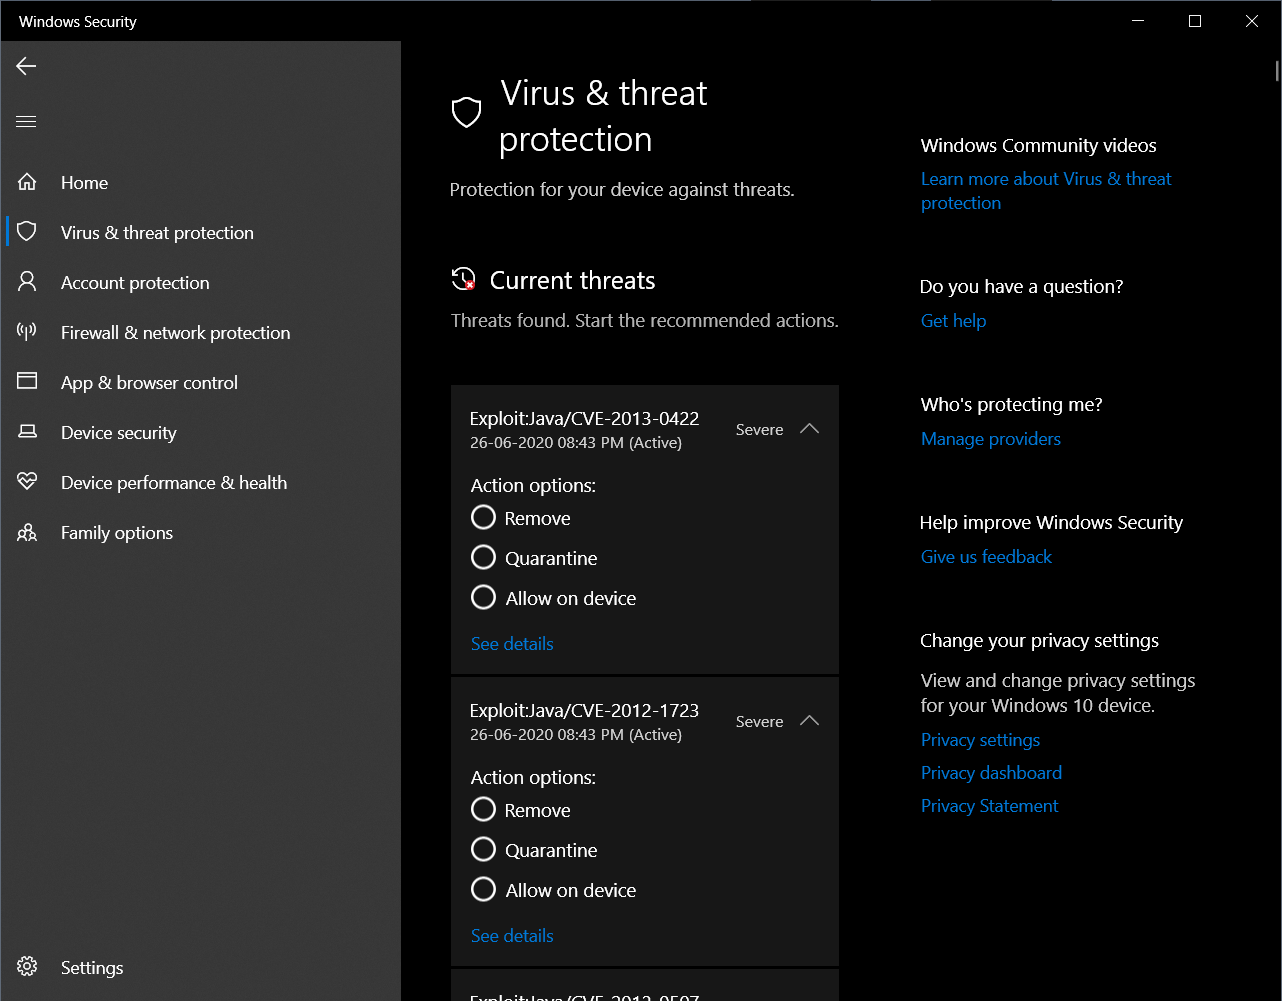Image resolution: width=1282 pixels, height=1001 pixels.
Task: Select Remove for CVE-2012-1723 threat
Action: coord(483,809)
